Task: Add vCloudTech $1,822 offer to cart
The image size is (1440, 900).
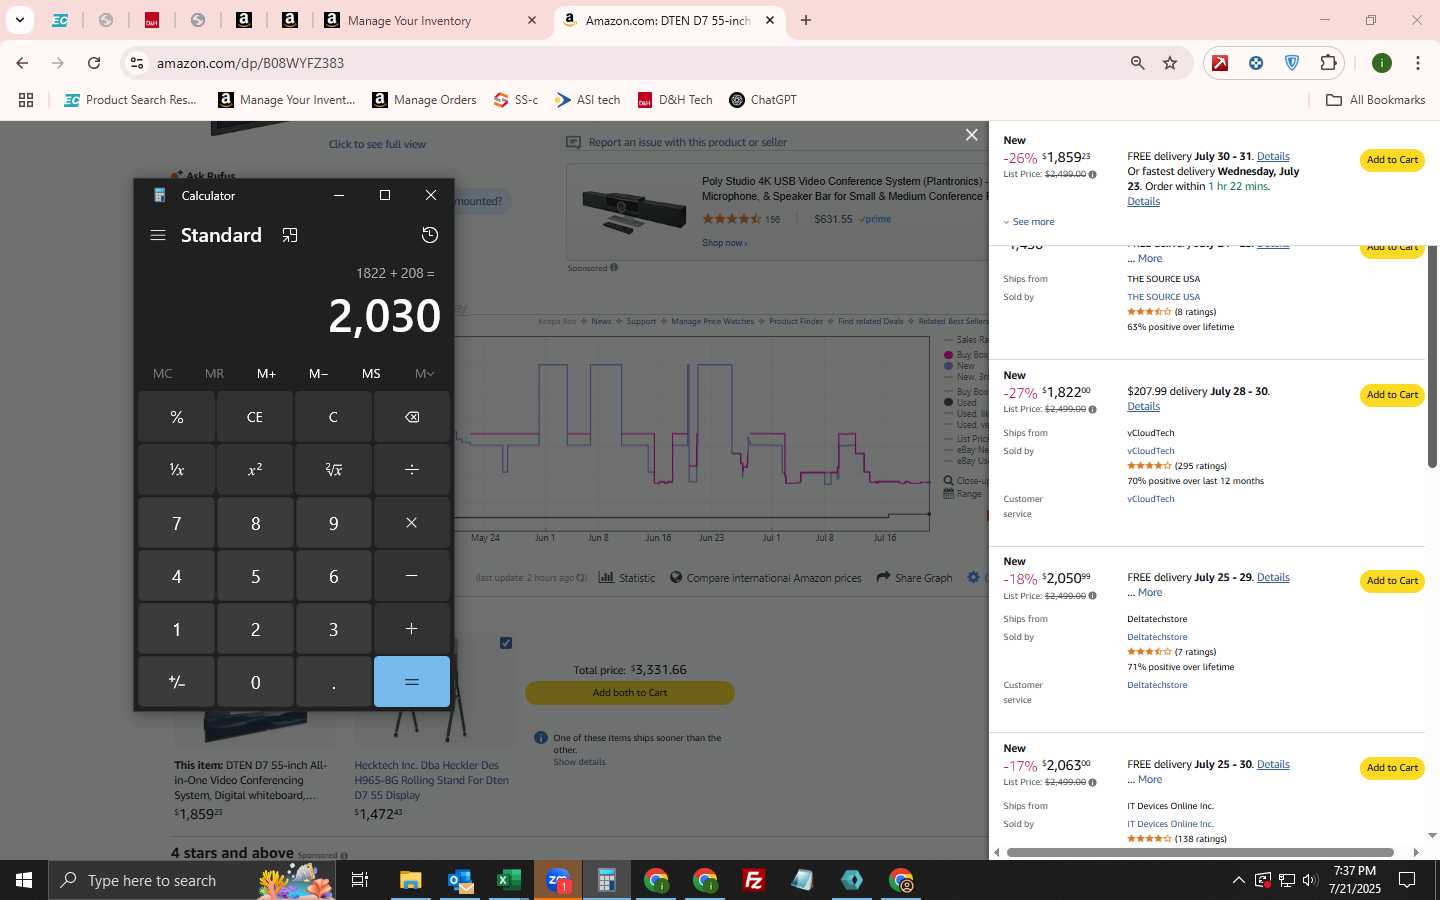Action: (1392, 395)
